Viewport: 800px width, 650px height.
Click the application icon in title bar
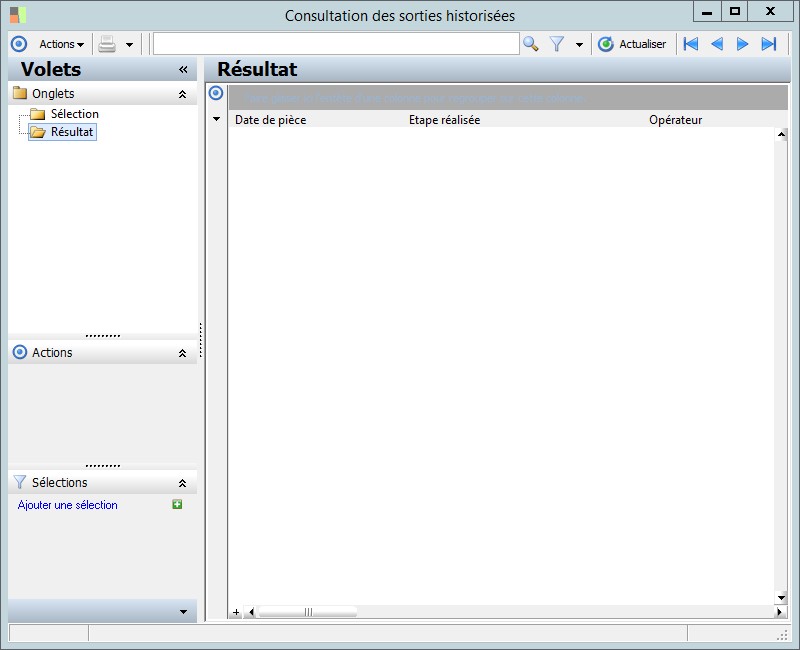point(17,15)
